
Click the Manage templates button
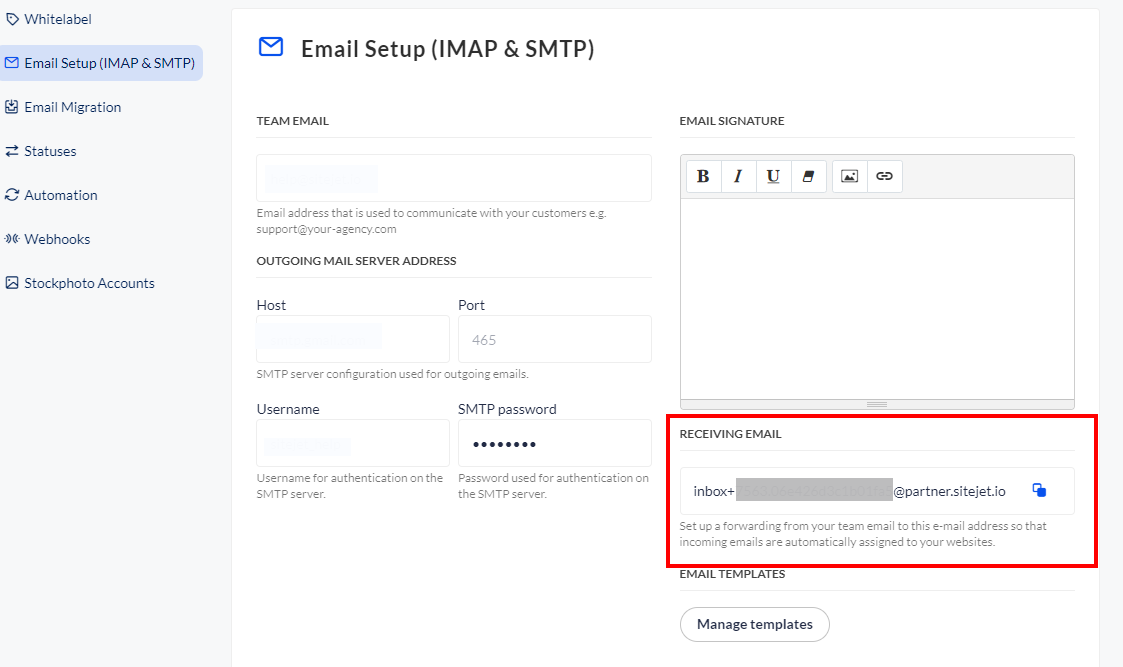(754, 624)
